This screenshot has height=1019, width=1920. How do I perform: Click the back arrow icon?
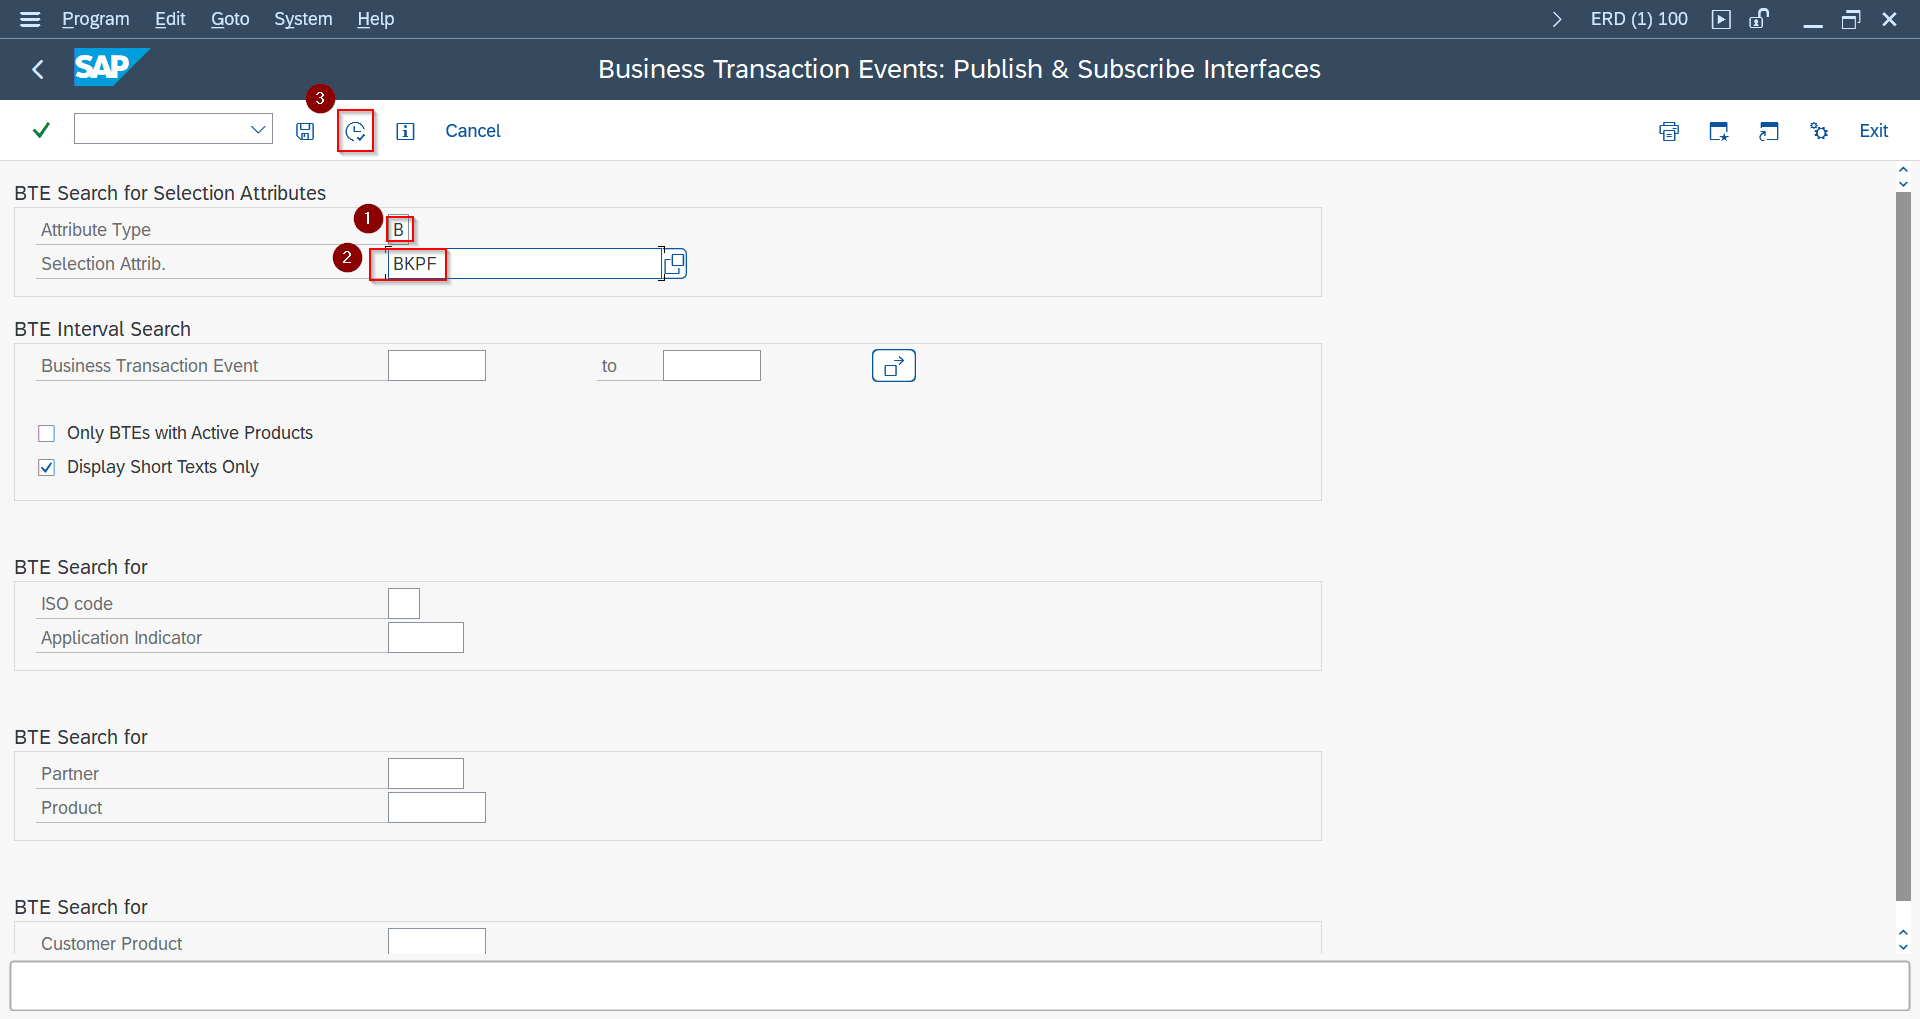click(38, 69)
